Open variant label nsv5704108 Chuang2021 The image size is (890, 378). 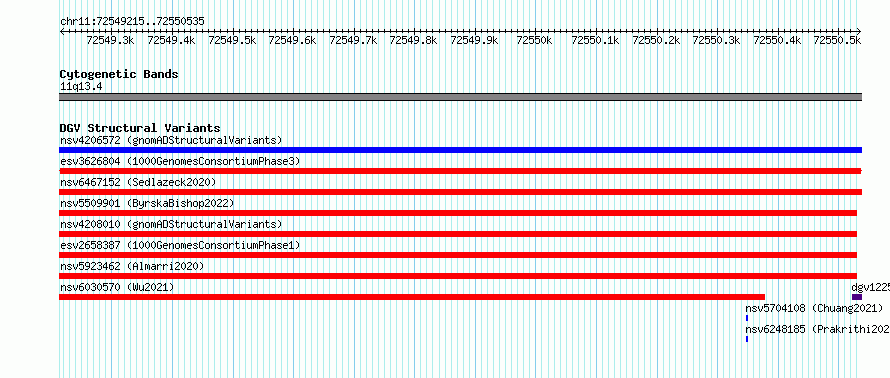tap(814, 308)
